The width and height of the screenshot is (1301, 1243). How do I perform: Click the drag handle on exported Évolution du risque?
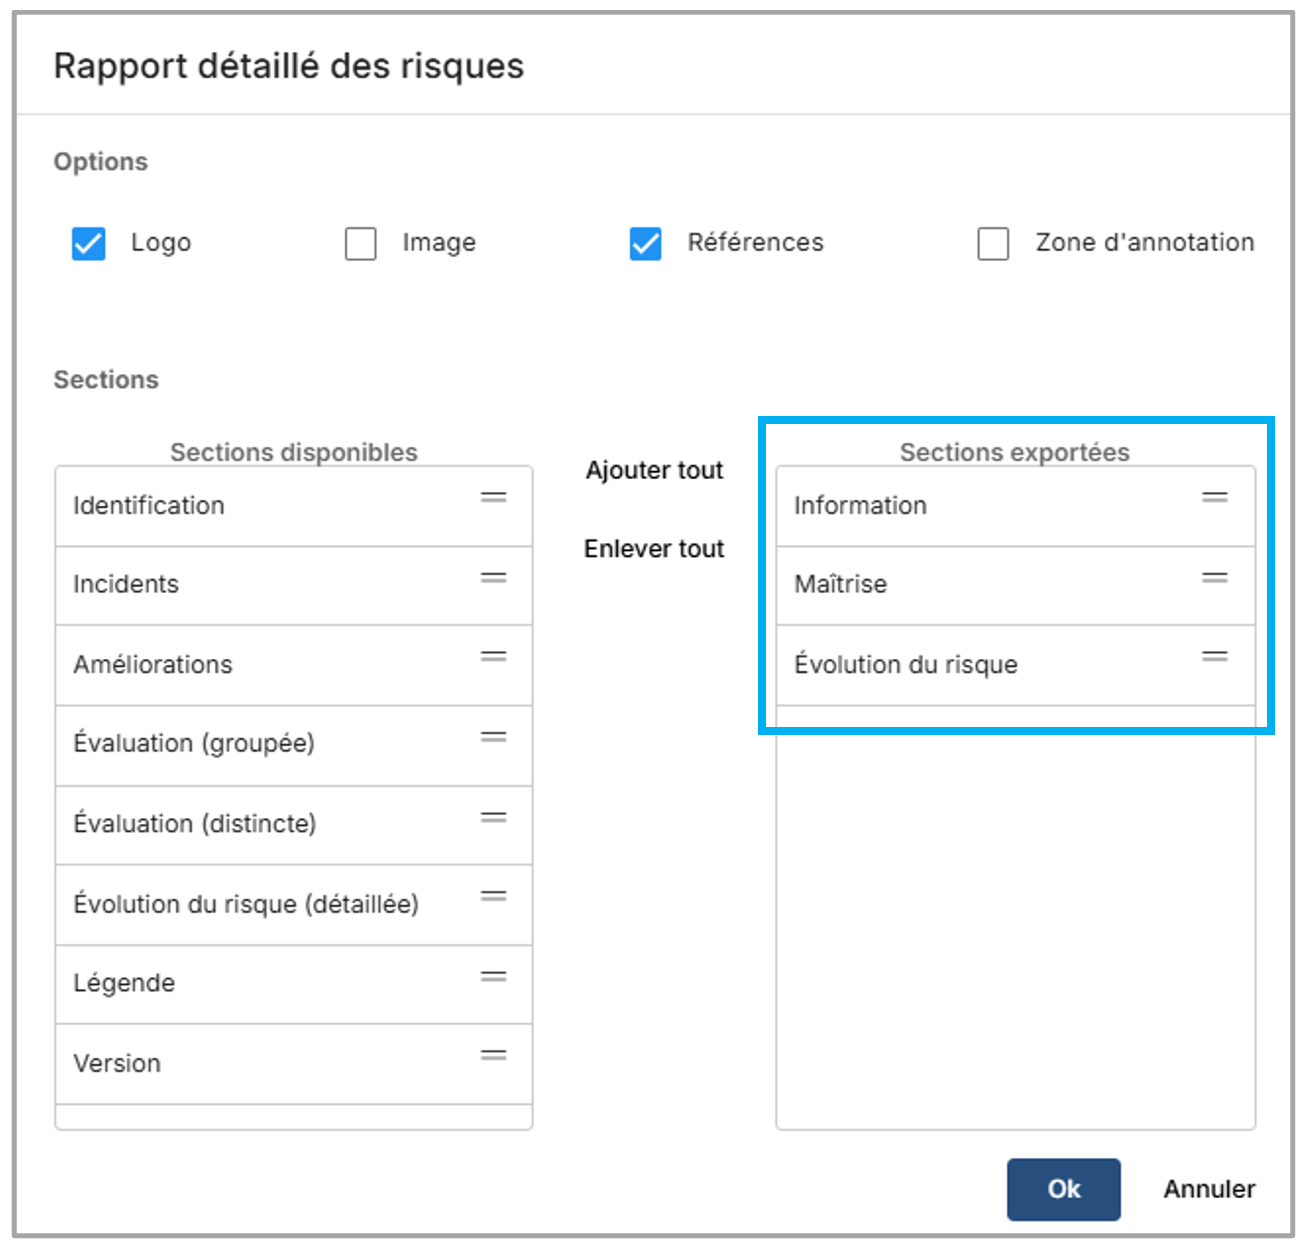pyautogui.click(x=1214, y=657)
